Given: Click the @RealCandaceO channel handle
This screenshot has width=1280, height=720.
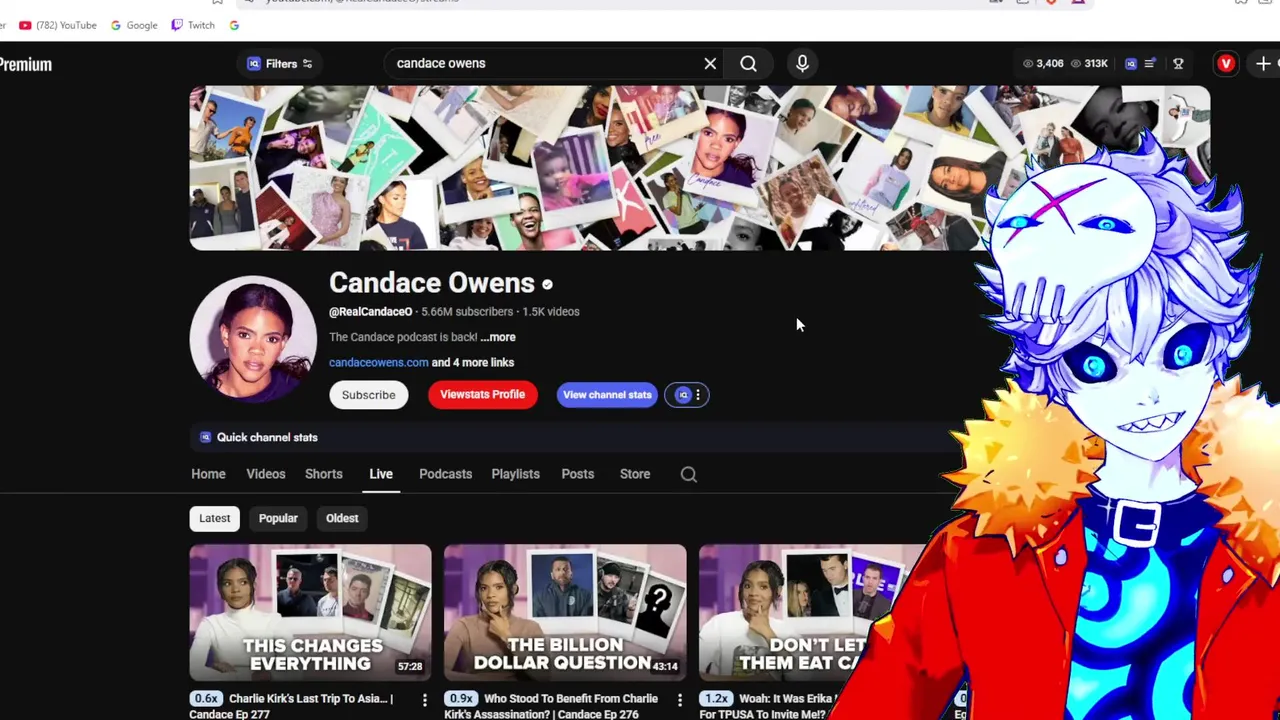Looking at the screenshot, I should (x=370, y=311).
